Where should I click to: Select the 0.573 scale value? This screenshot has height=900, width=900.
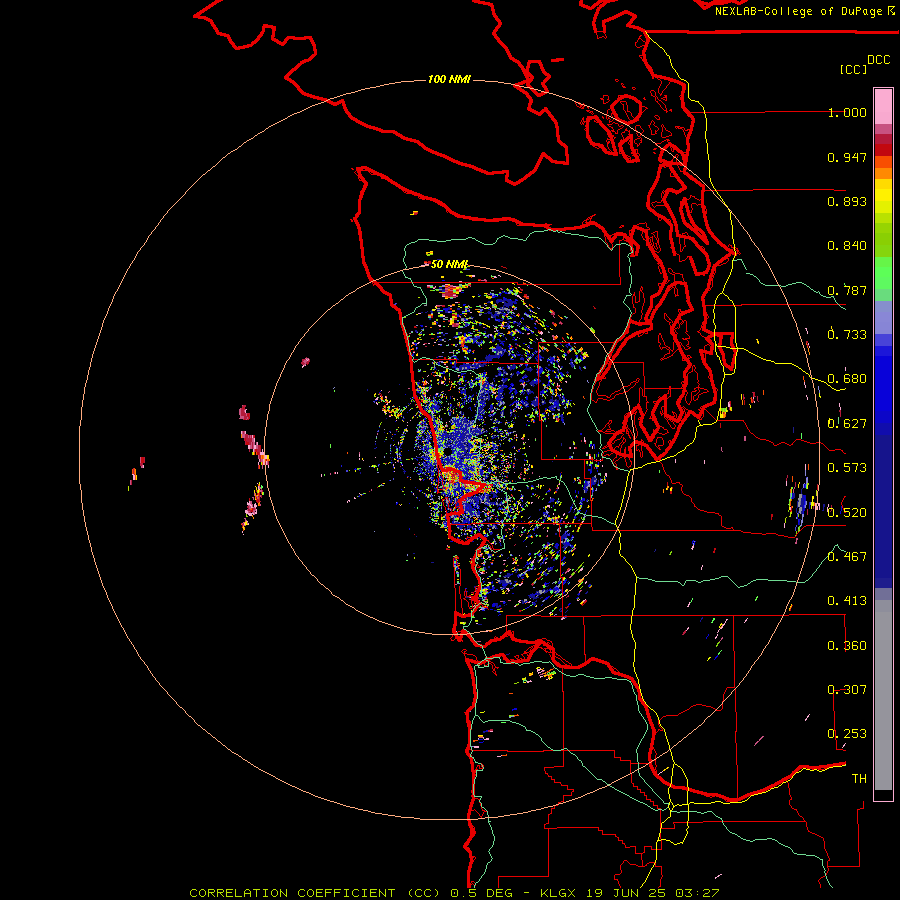tap(847, 468)
